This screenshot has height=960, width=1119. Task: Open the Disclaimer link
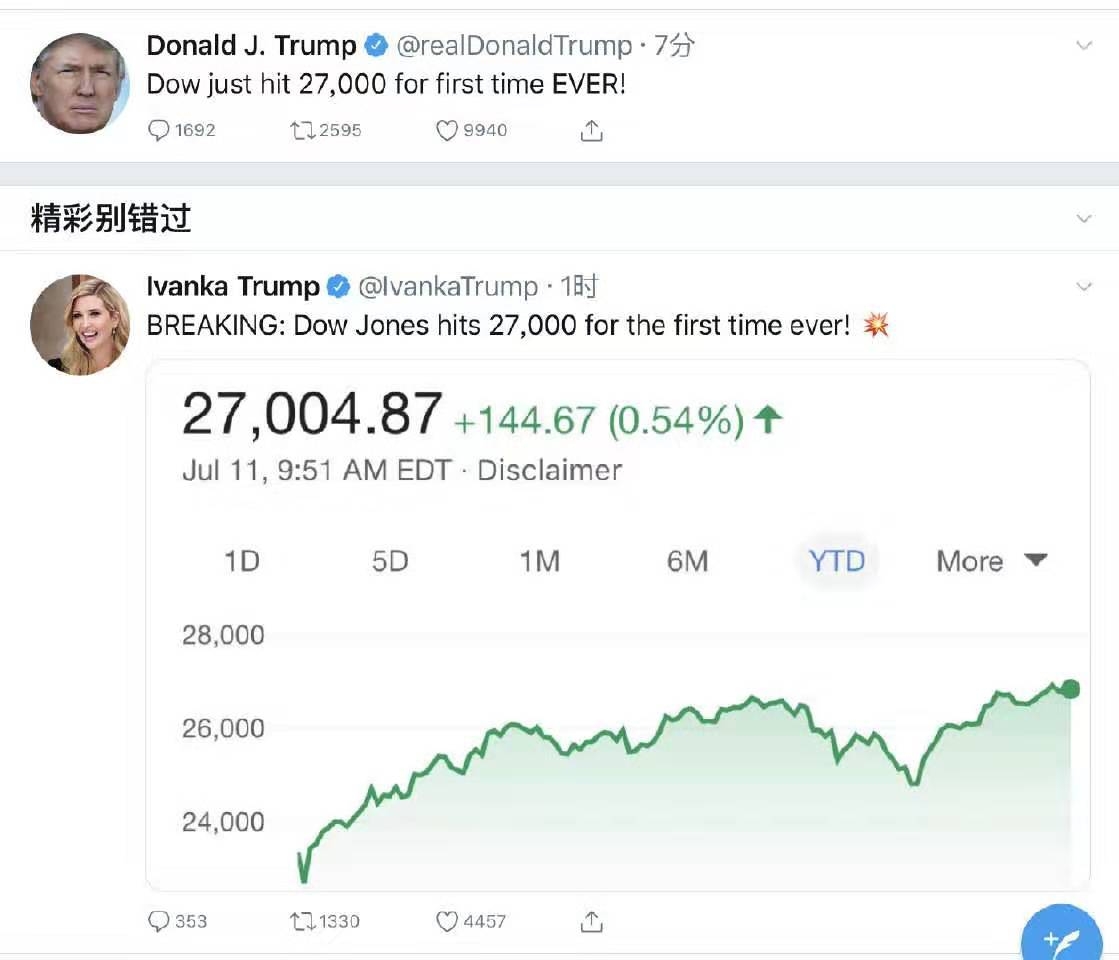point(549,470)
